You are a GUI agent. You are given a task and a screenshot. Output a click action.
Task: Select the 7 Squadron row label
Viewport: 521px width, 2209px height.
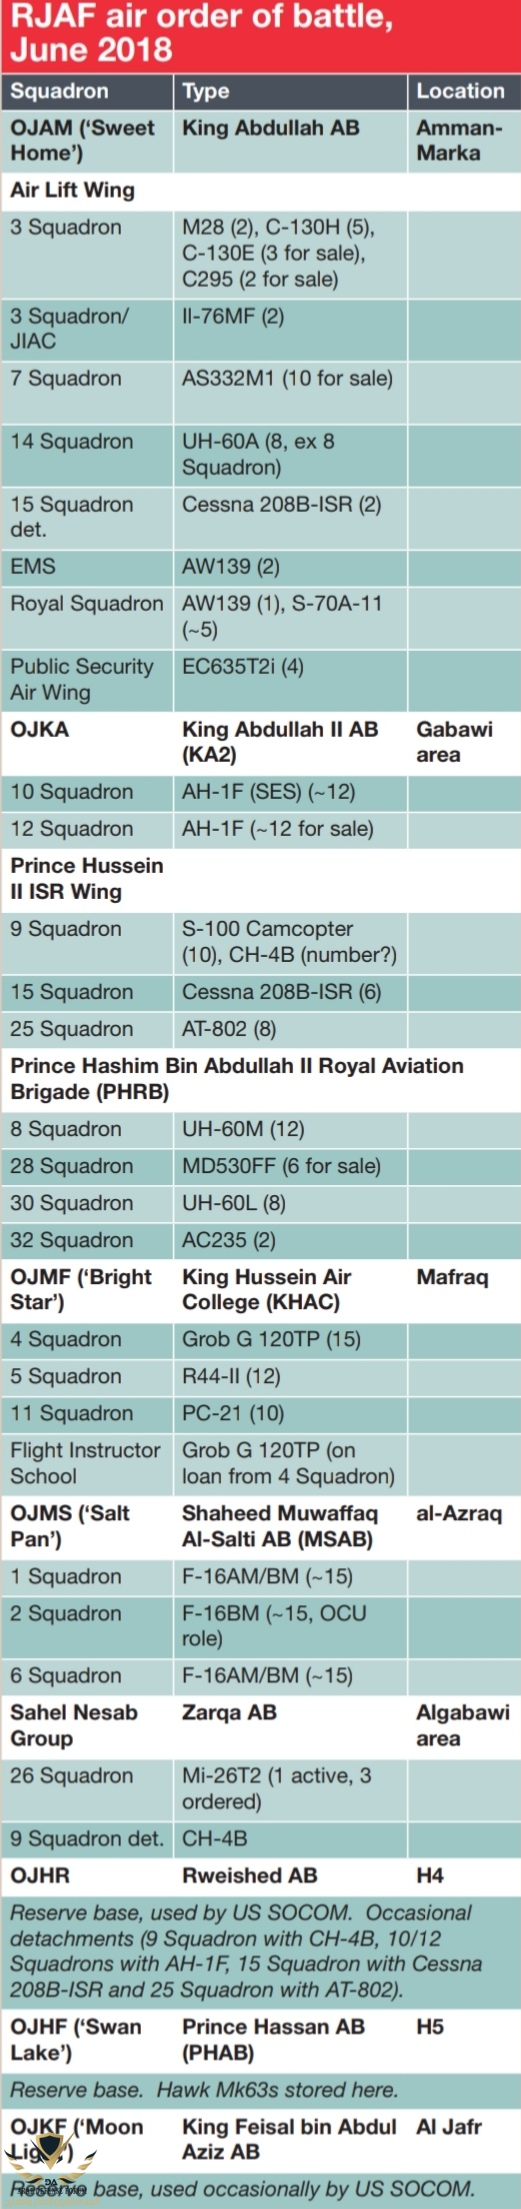65,378
